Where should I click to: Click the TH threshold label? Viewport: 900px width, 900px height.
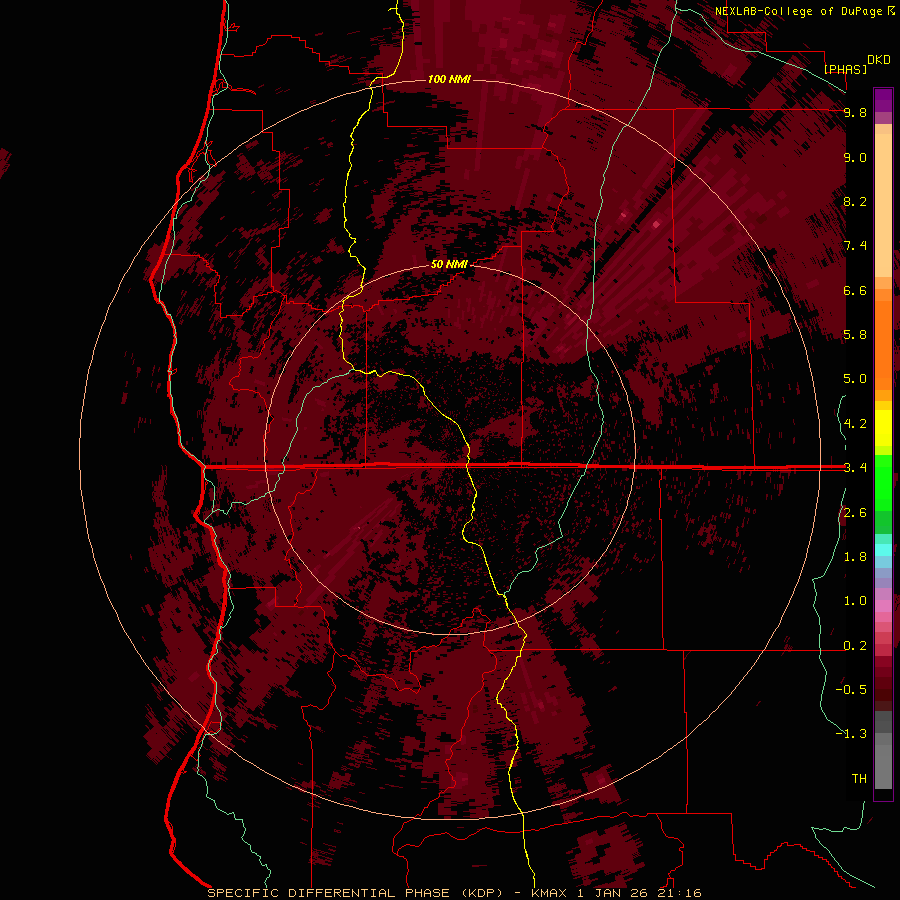tap(859, 779)
